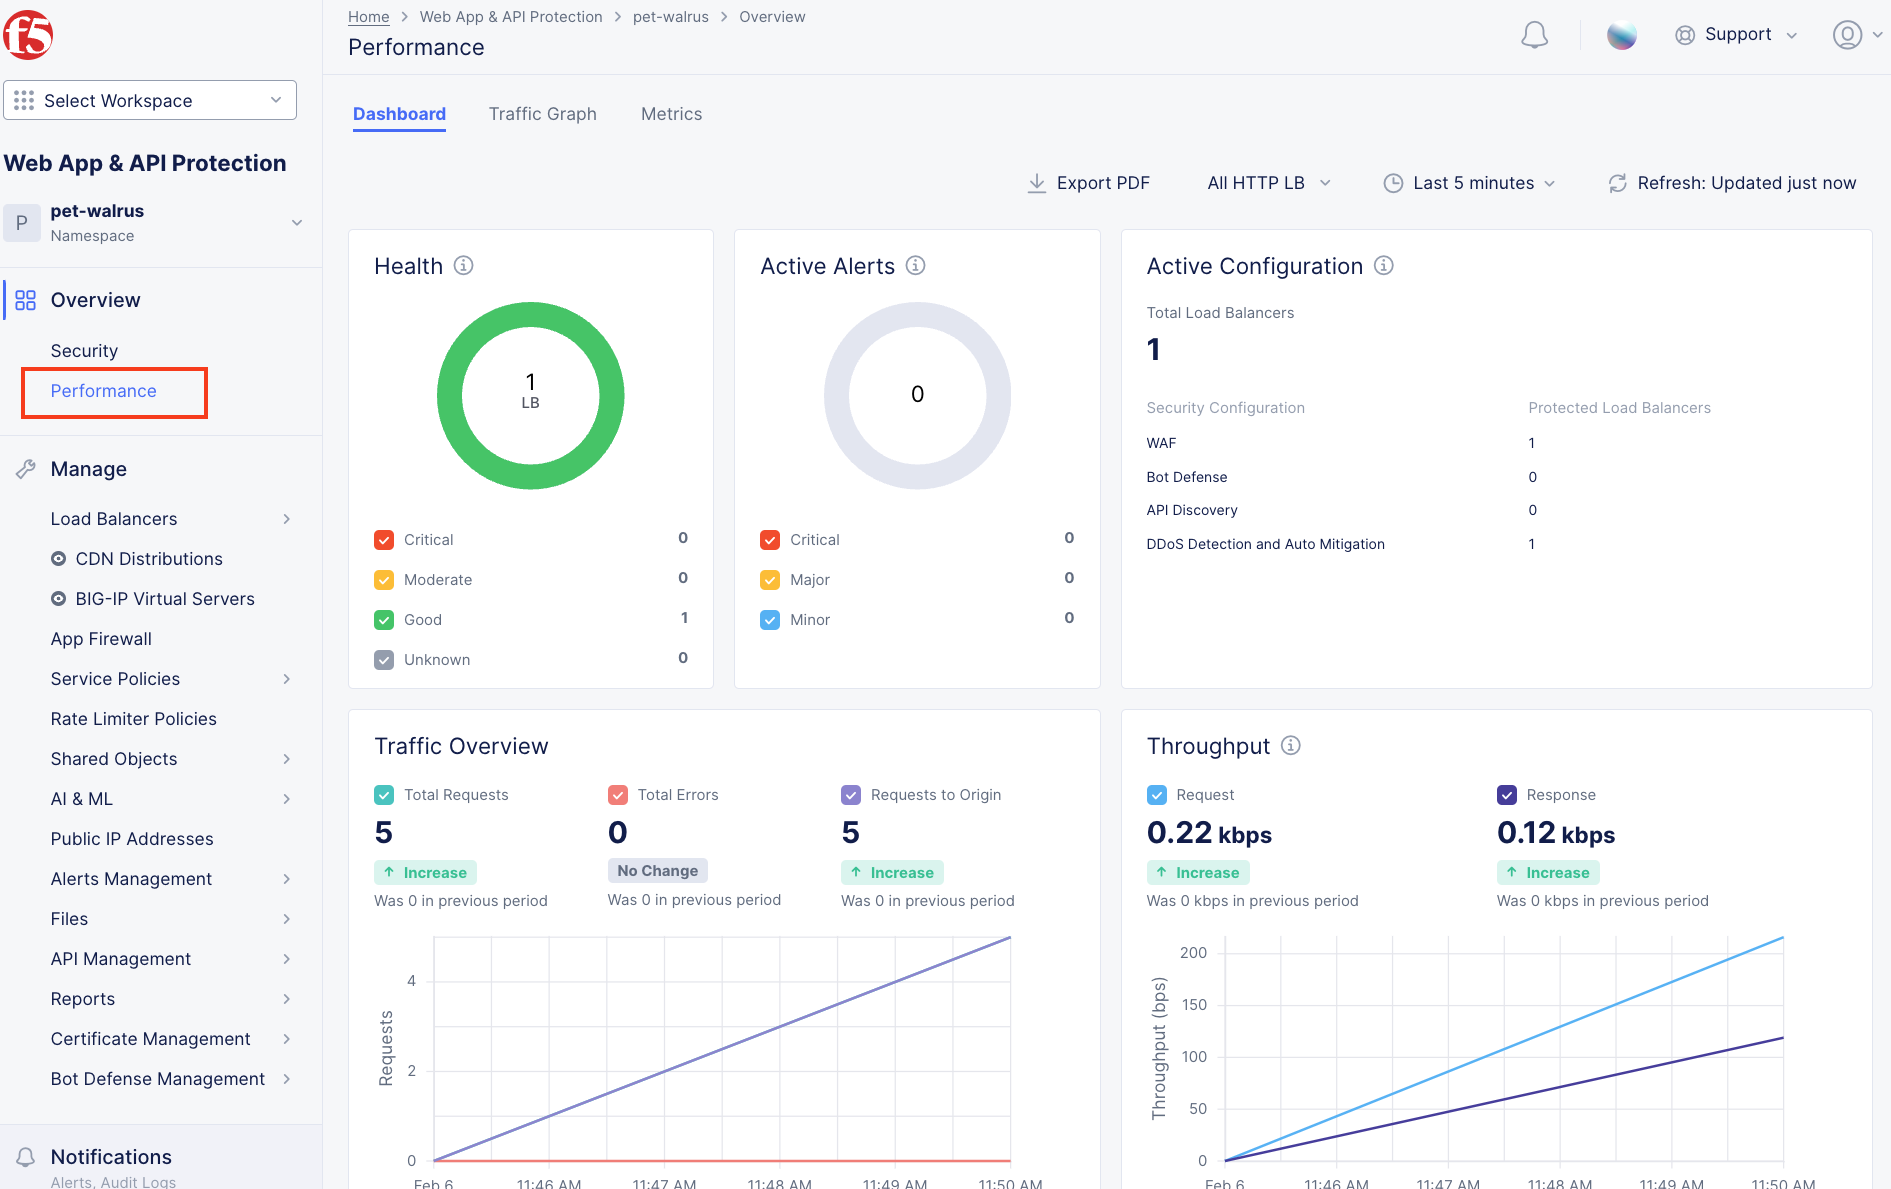This screenshot has height=1189, width=1891.
Task: Click the CDN Distributions circle icon
Action: 59,559
